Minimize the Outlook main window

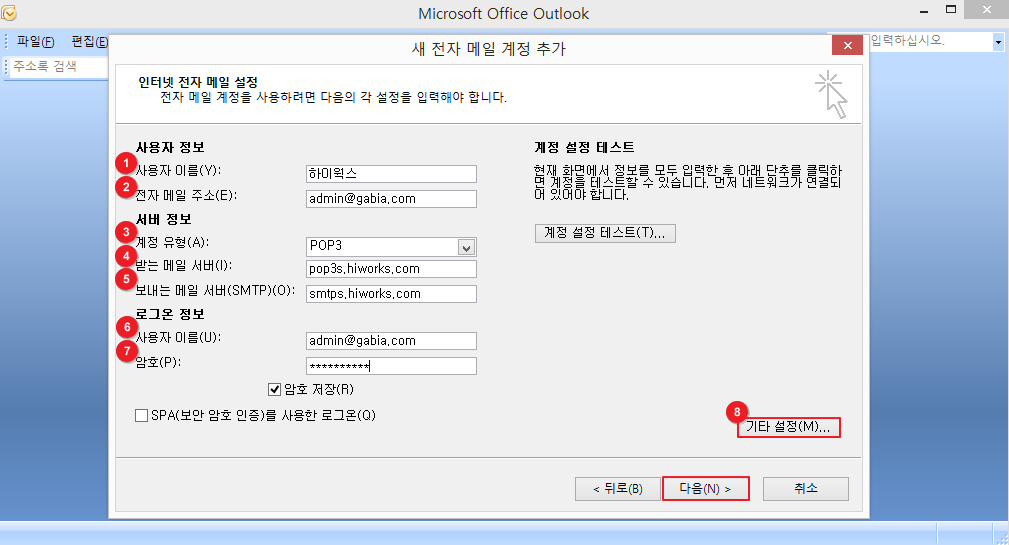tap(924, 12)
